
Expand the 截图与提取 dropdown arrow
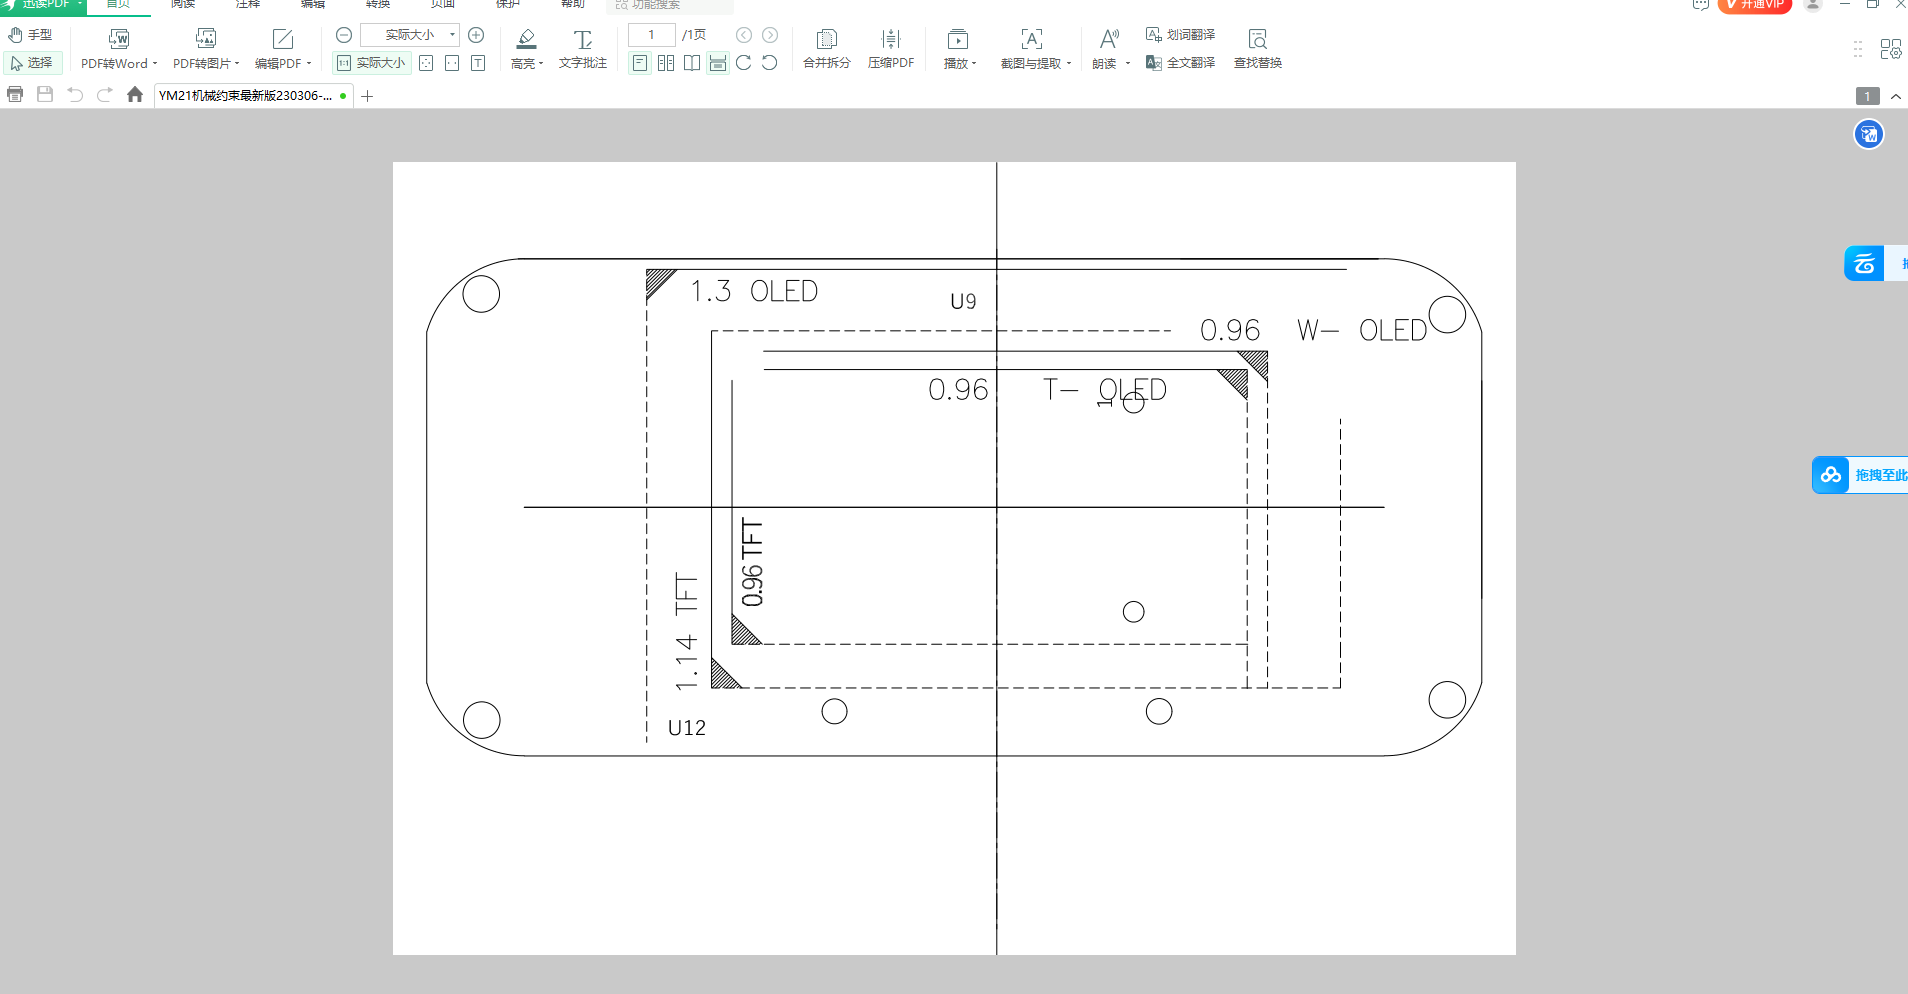pyautogui.click(x=1069, y=64)
